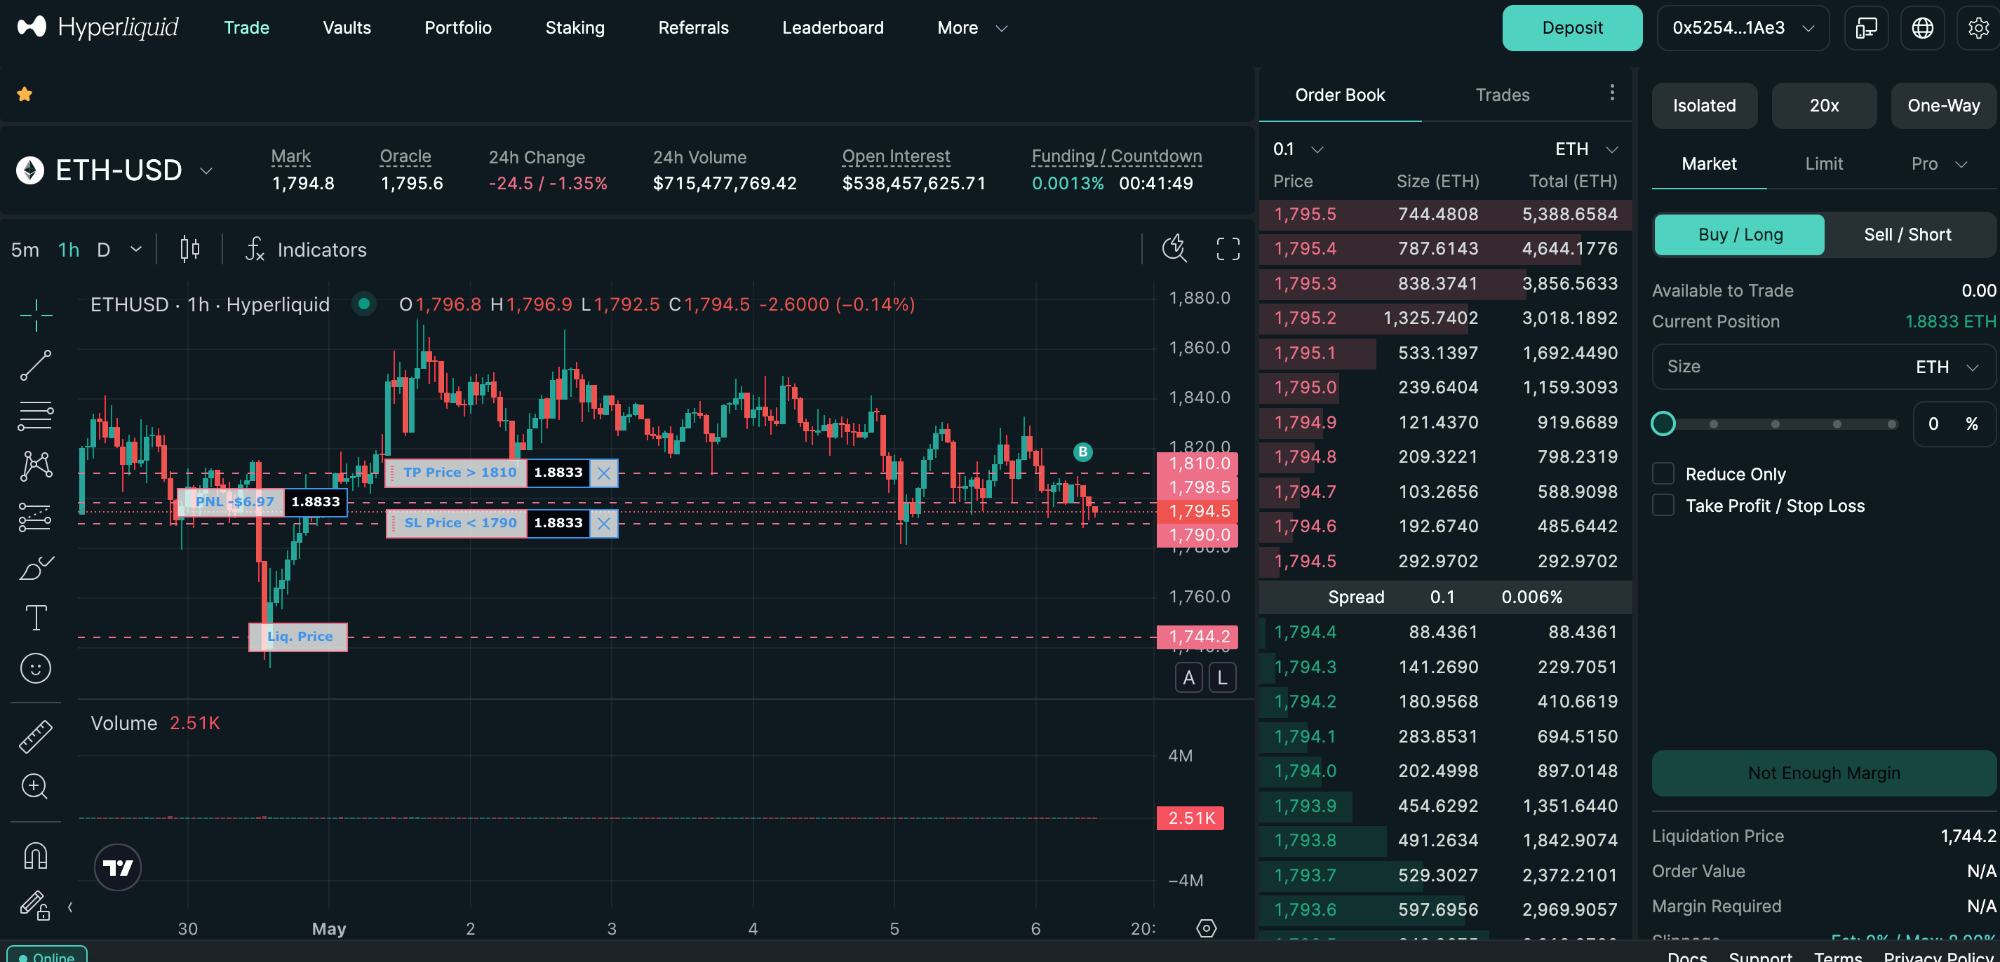Toggle auto scale with the A button
This screenshot has width=2000, height=962.
click(1189, 678)
